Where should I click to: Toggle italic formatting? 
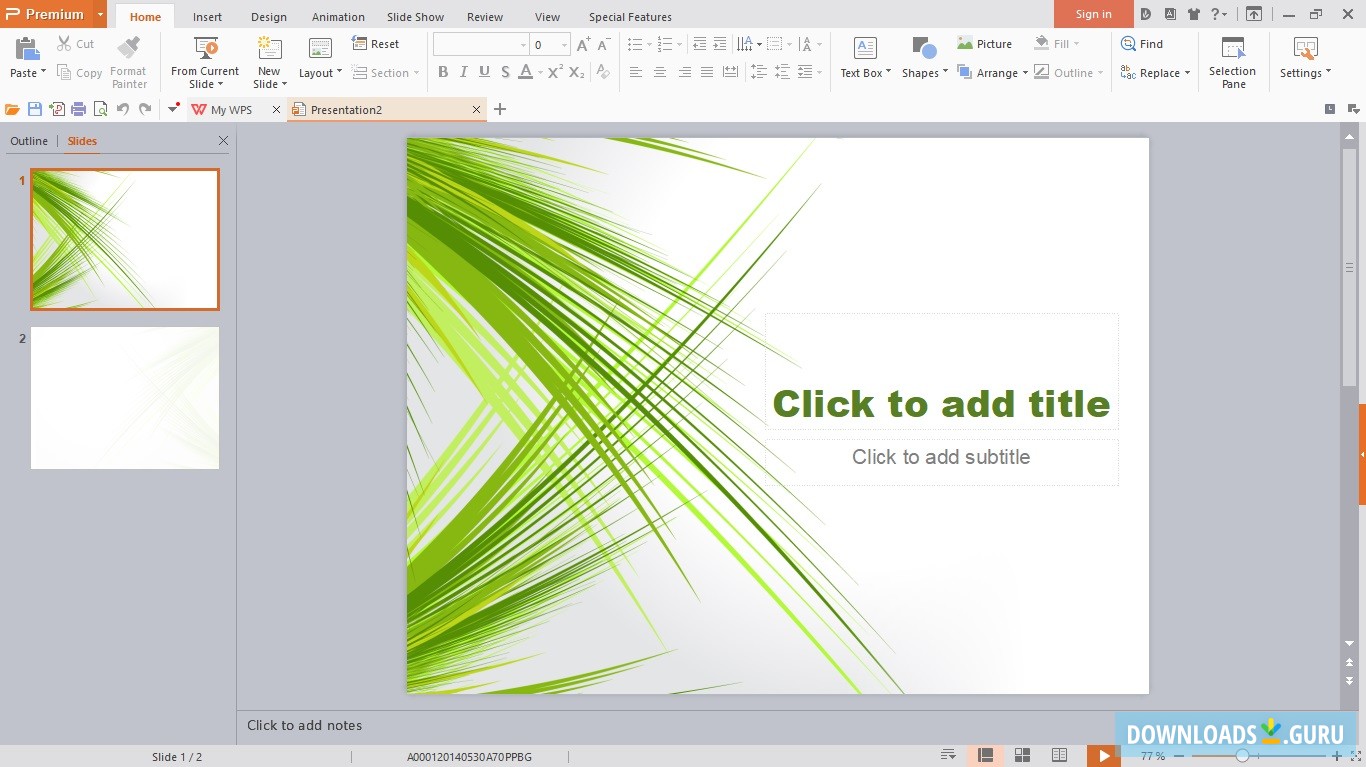click(x=463, y=72)
